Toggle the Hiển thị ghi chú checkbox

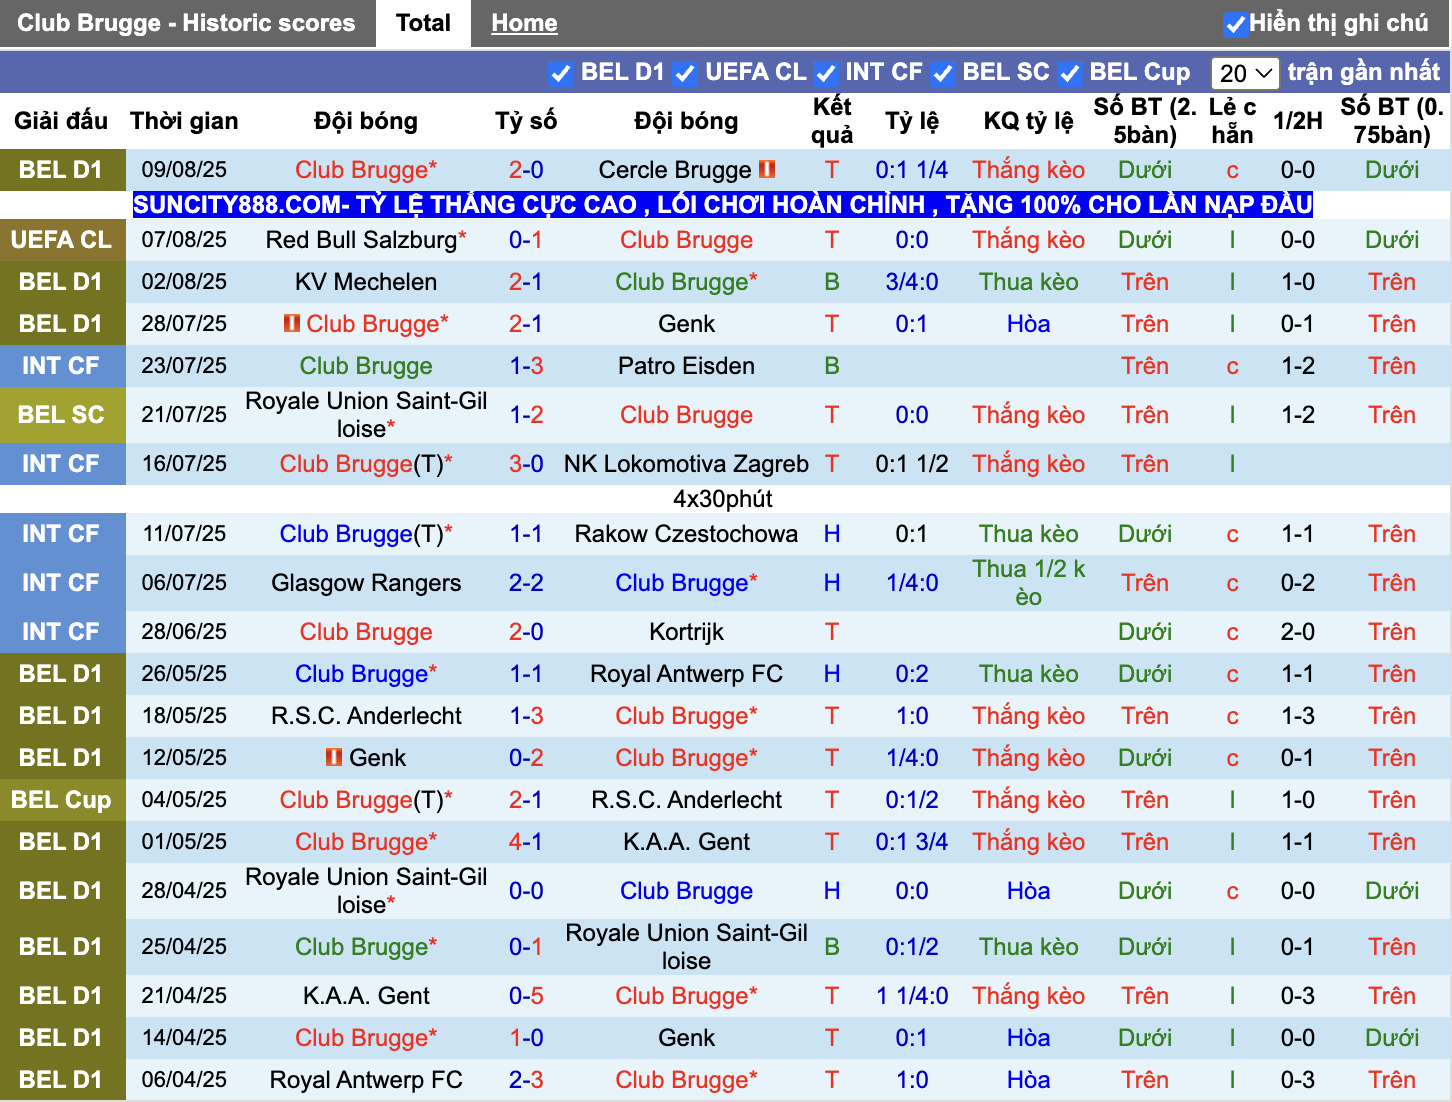1236,24
